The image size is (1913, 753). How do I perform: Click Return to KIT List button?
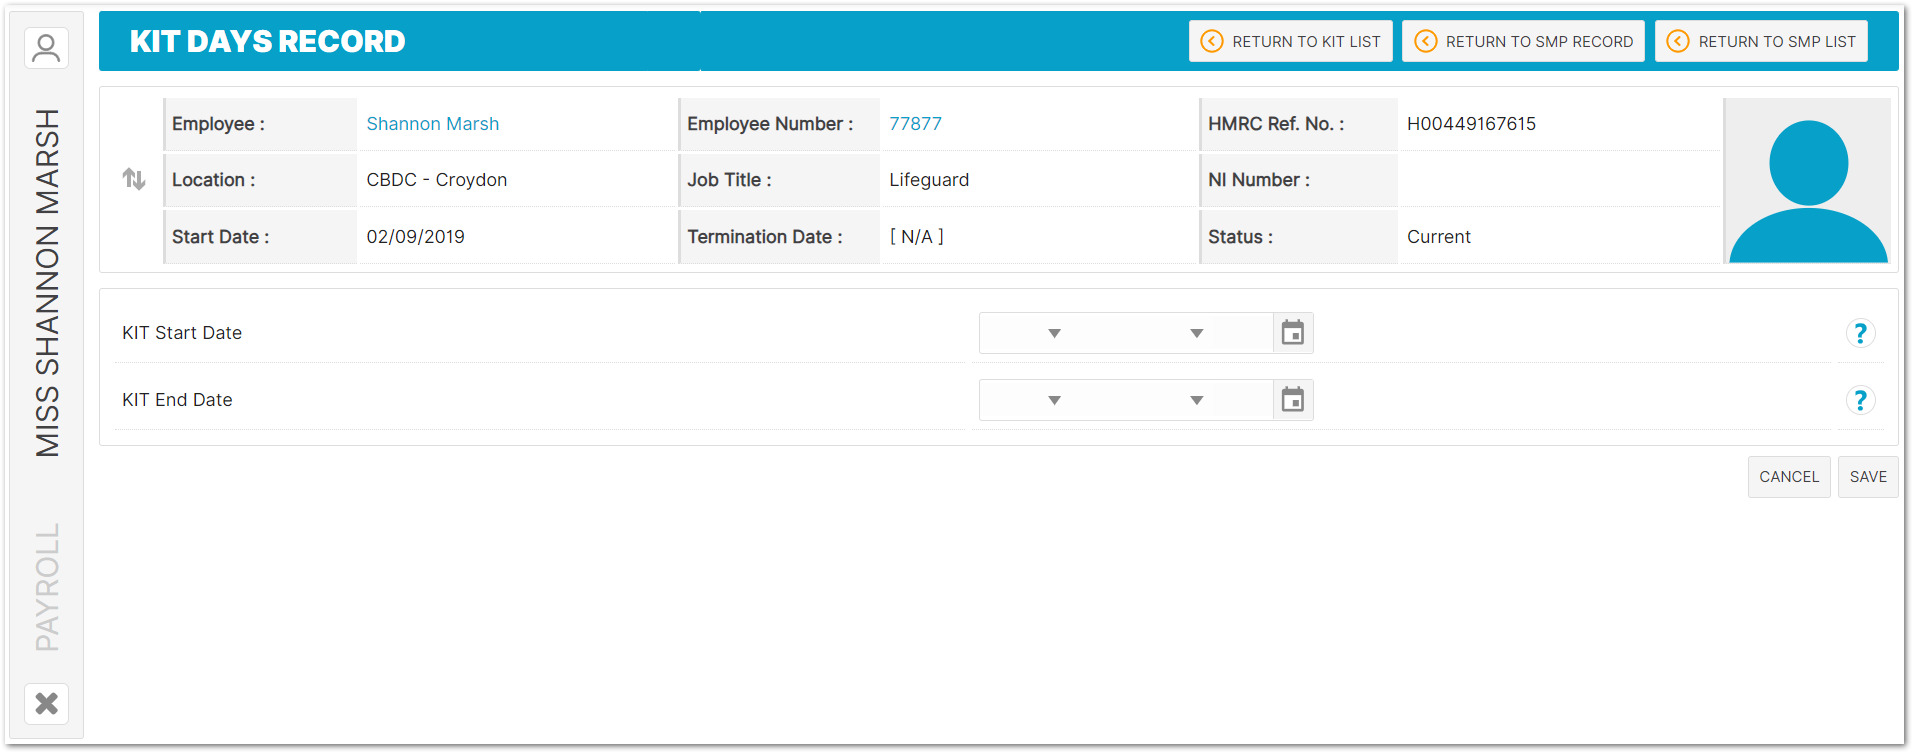coord(1290,41)
